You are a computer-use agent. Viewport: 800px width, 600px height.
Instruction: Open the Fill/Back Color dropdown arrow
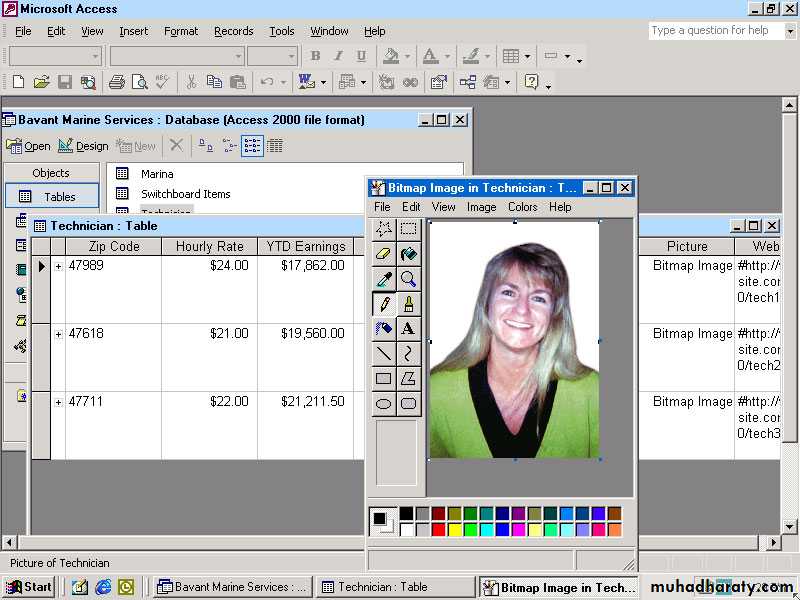click(408, 57)
